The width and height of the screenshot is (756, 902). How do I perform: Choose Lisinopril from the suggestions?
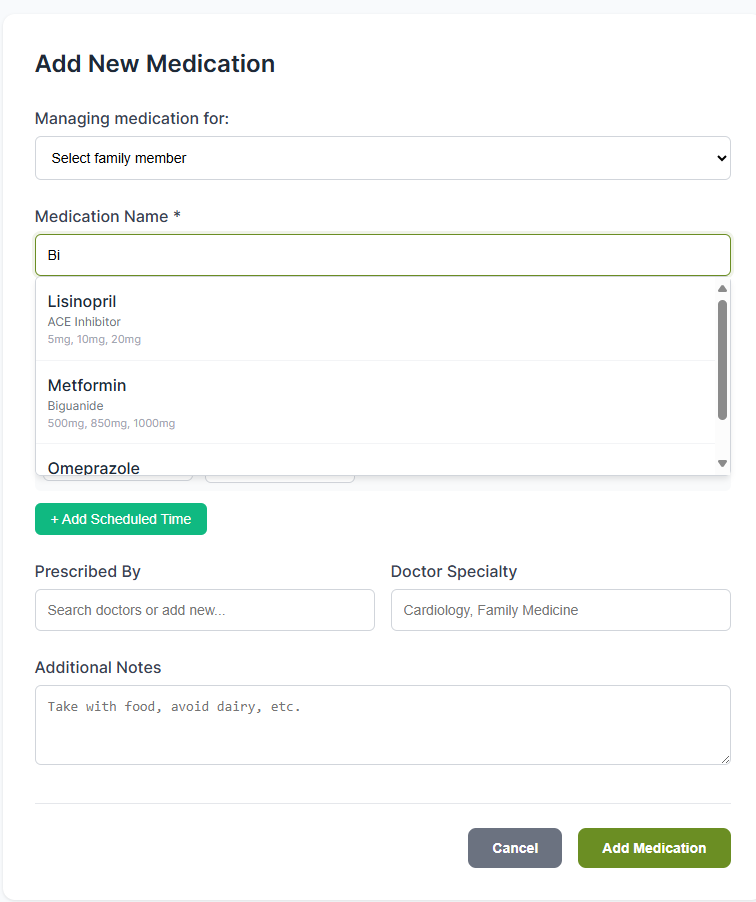[x=82, y=301]
